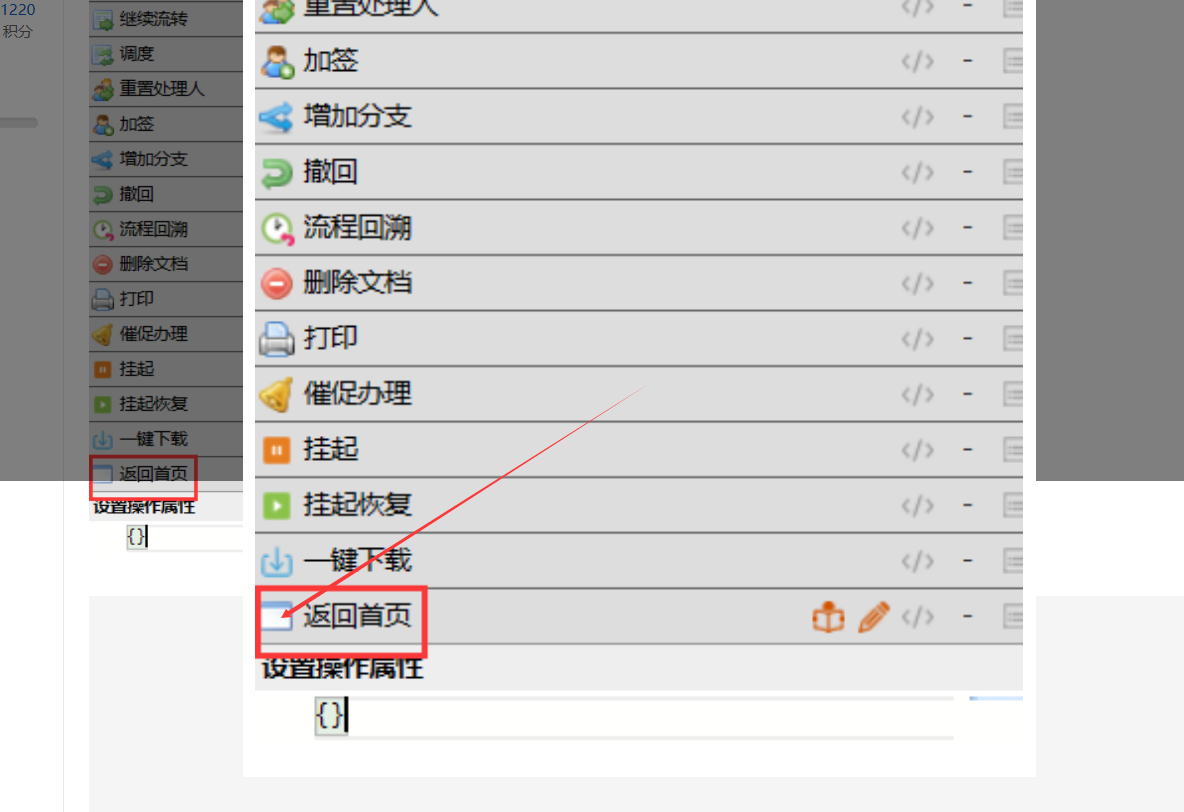Click the download icon for 一键下载
The height and width of the screenshot is (812, 1184).
point(276,561)
